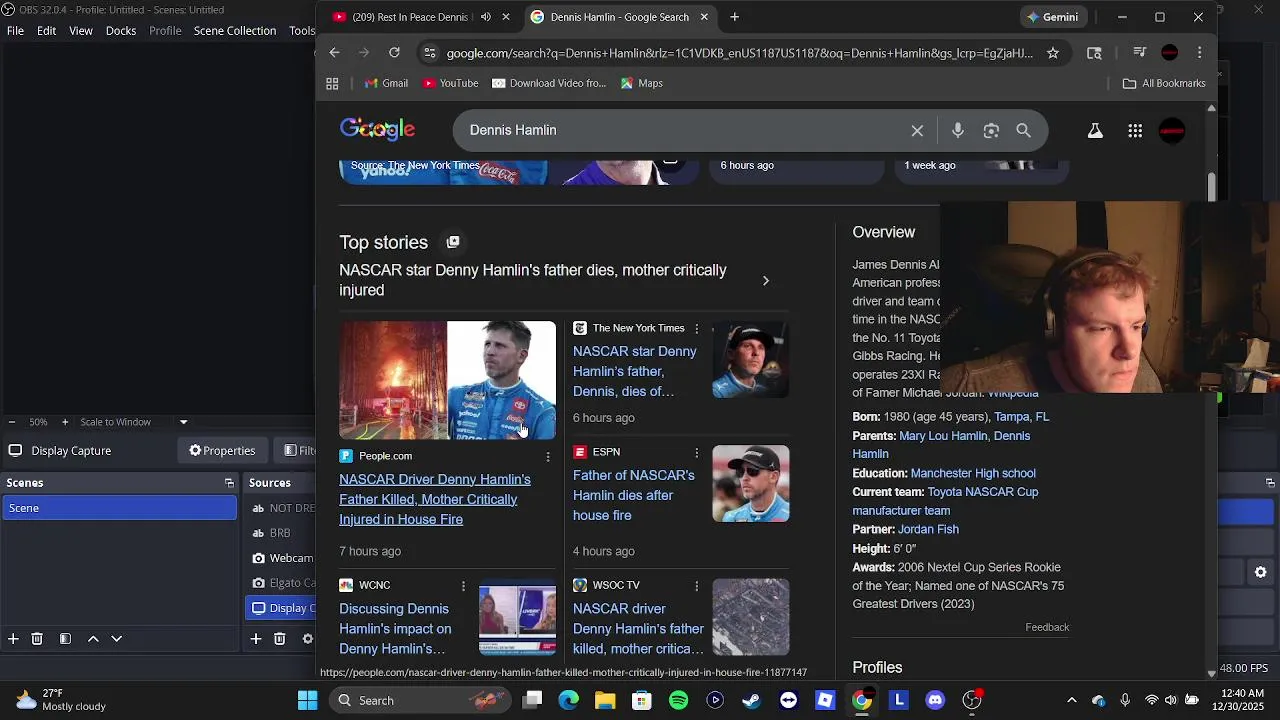Search by image with Google Lens
Screen dimensions: 1280x720
pyautogui.click(x=991, y=130)
